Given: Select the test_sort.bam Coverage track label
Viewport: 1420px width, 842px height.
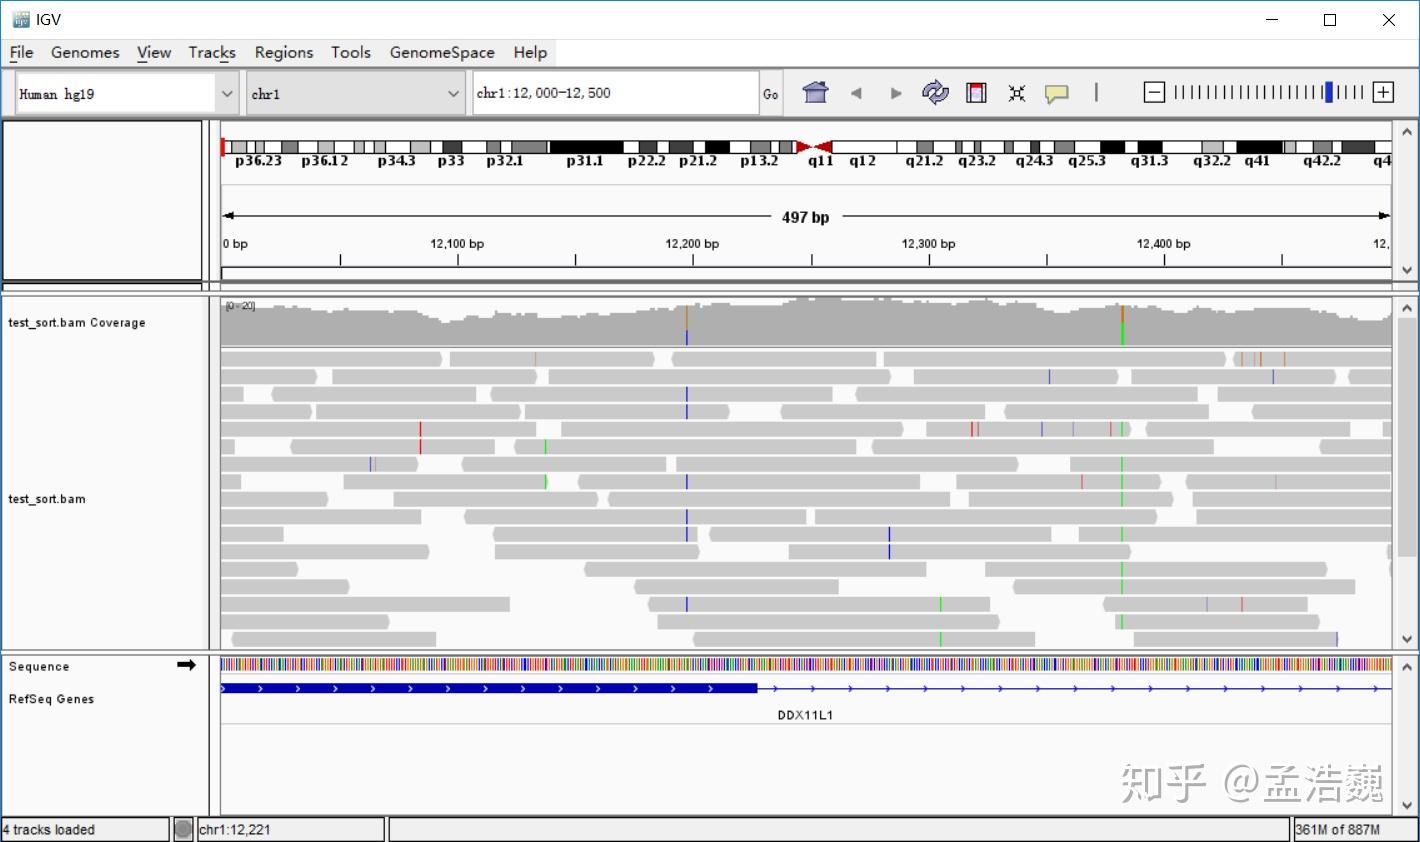Looking at the screenshot, I should (x=77, y=322).
